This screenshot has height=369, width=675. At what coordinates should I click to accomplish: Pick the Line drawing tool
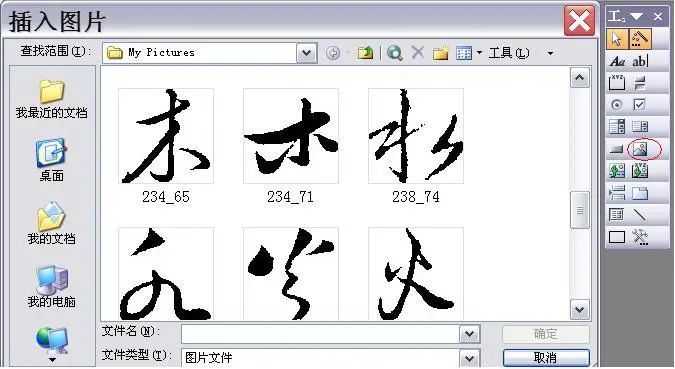[x=640, y=214]
